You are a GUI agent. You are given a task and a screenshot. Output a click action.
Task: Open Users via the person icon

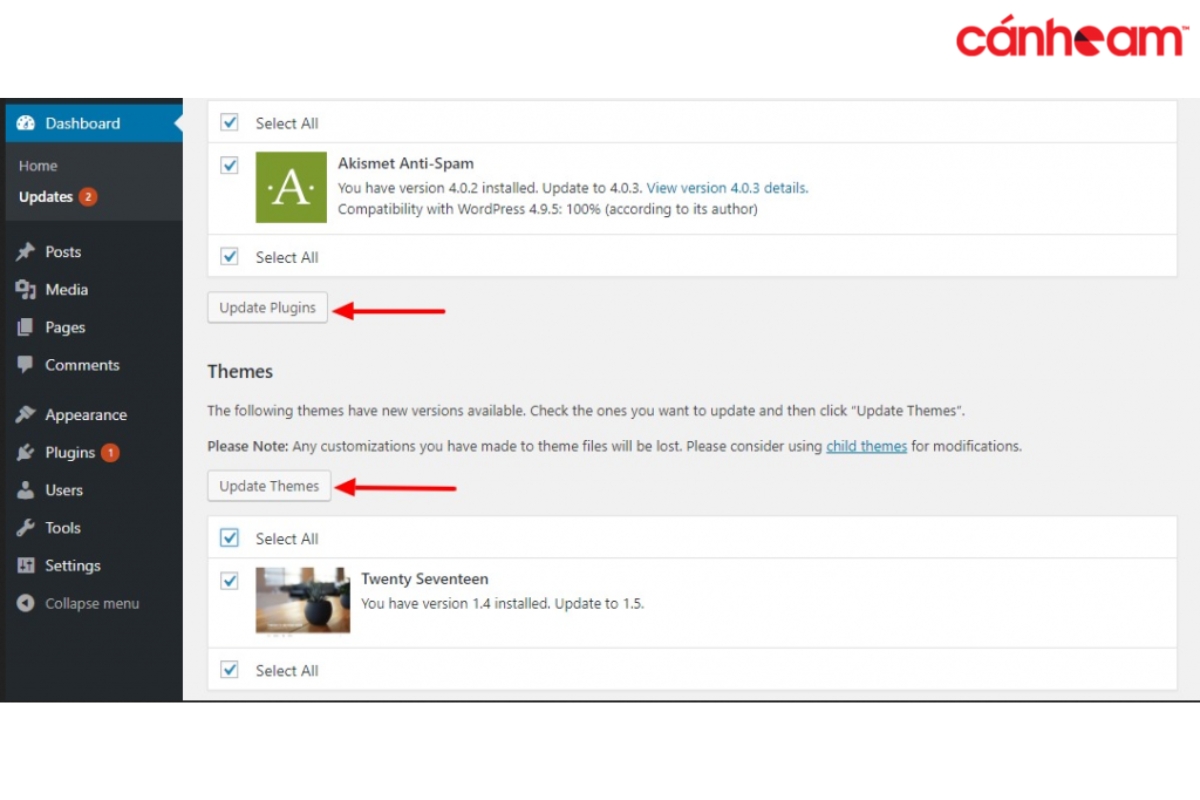pos(26,490)
